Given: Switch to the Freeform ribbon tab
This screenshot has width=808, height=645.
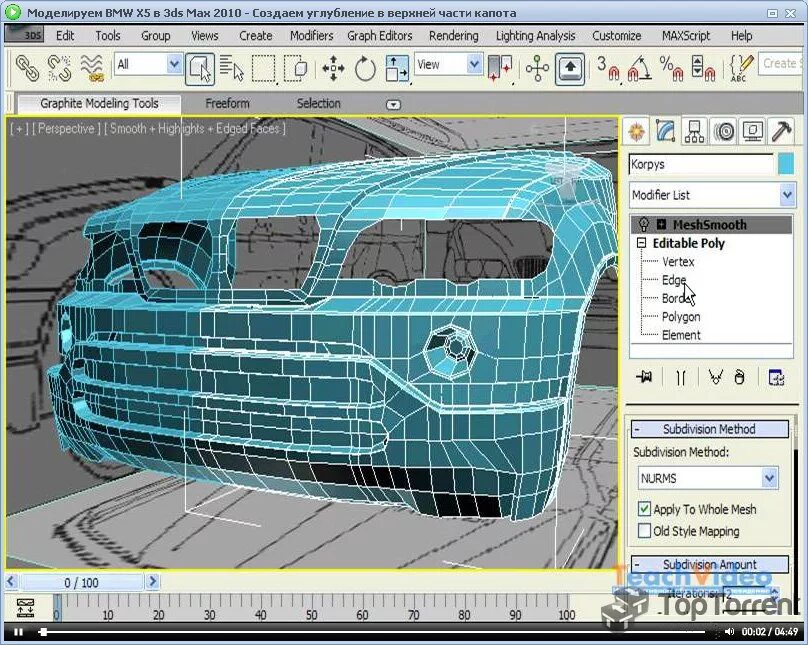Looking at the screenshot, I should coord(227,104).
